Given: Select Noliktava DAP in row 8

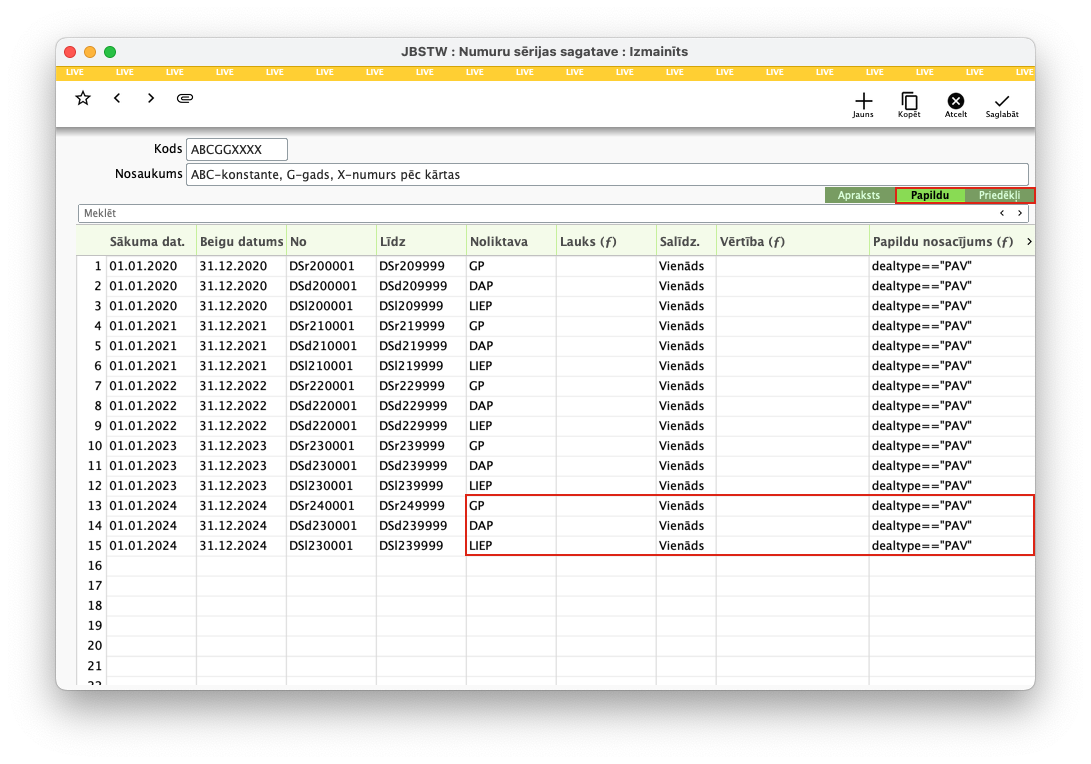Looking at the screenshot, I should coord(511,406).
